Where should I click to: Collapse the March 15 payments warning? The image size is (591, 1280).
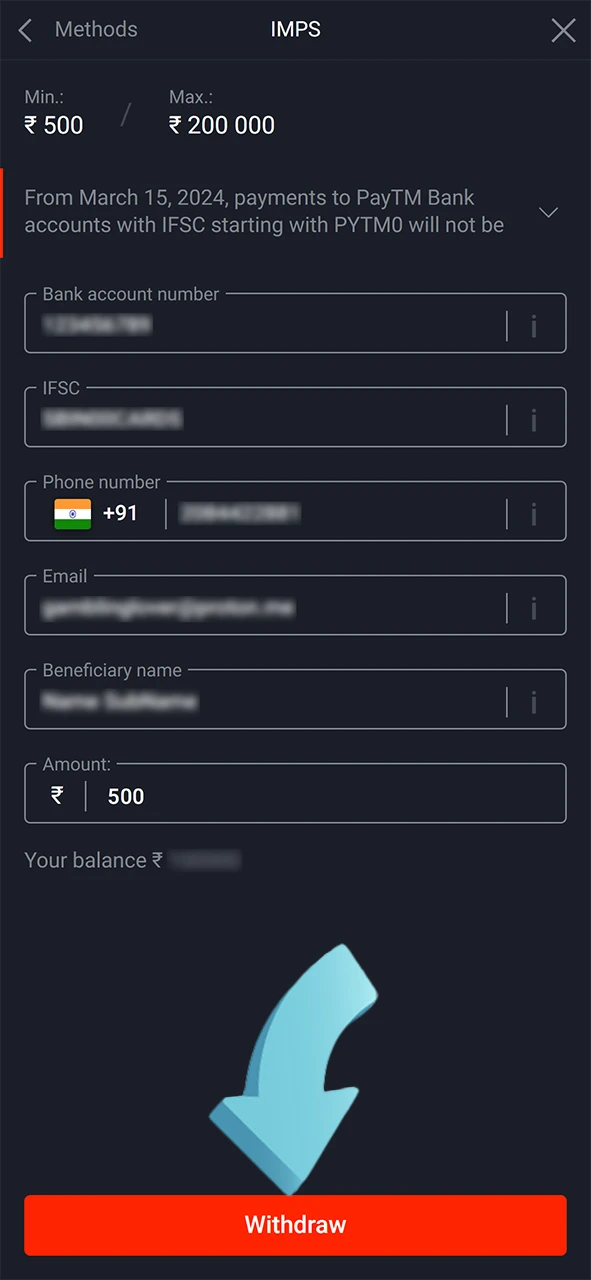548,212
